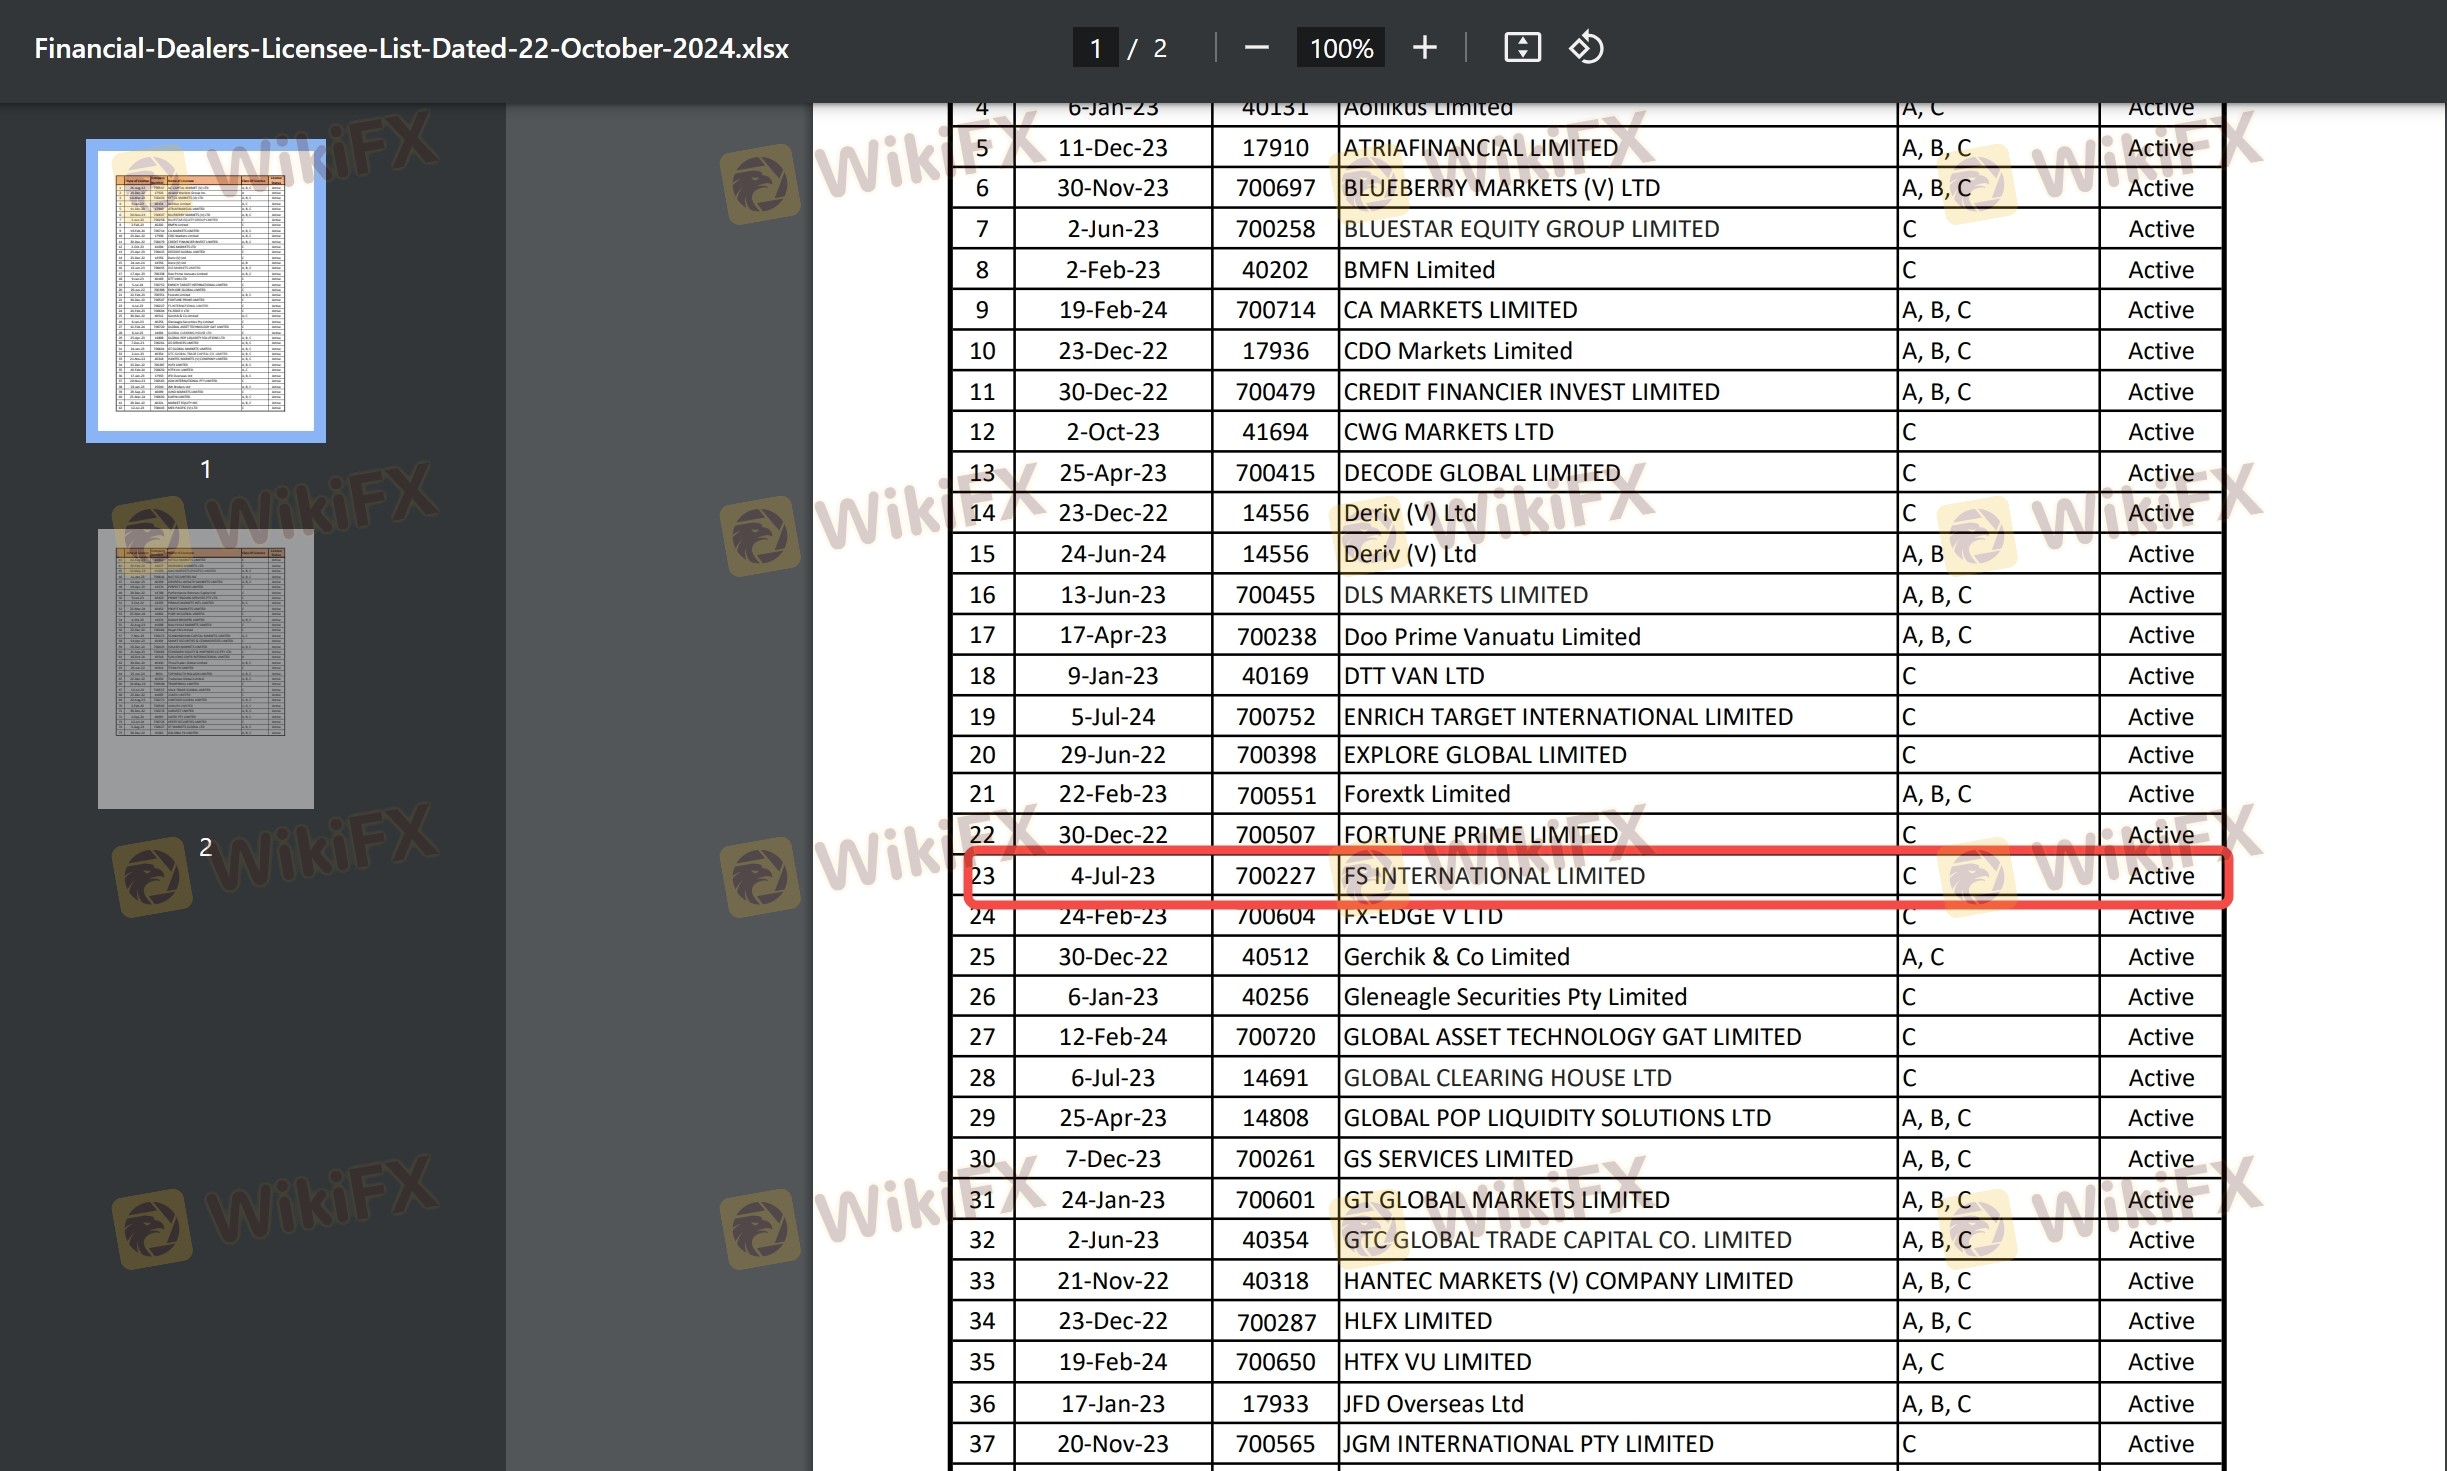This screenshot has width=2447, height=1471.
Task: Click the FS INTERNATIONAL LIMITED cell
Action: (x=1494, y=876)
